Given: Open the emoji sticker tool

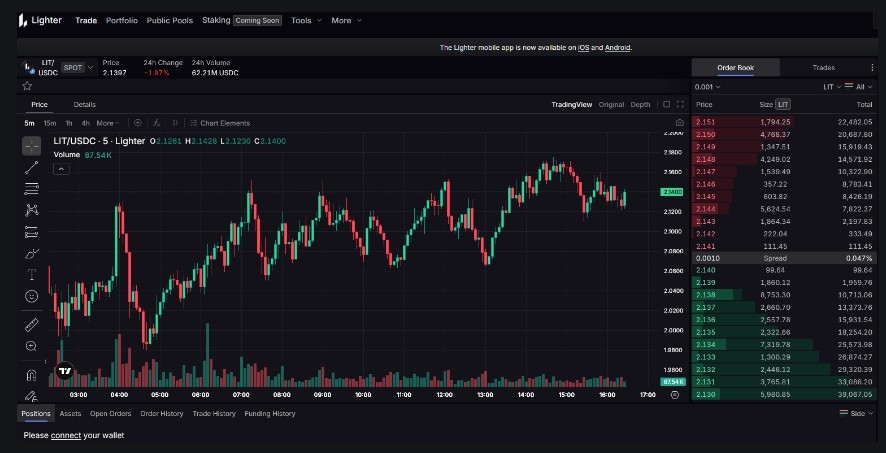Looking at the screenshot, I should point(32,296).
